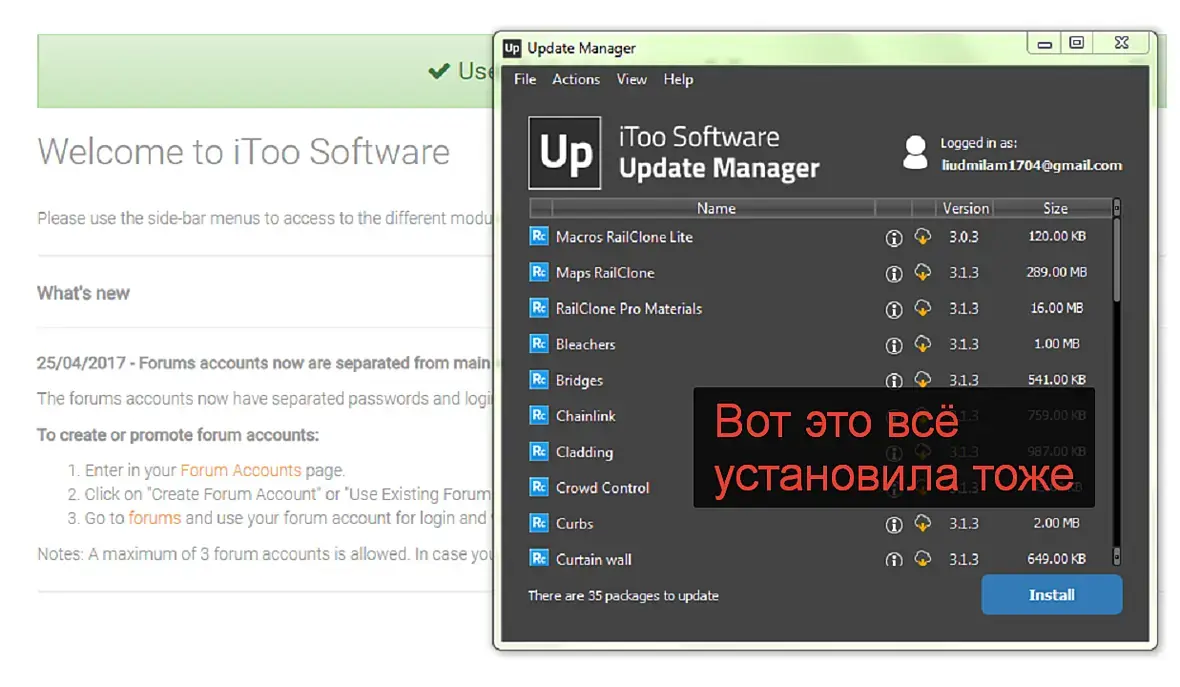Image resolution: width=1180 pixels, height=687 pixels.
Task: Select the Maps RailClone row
Action: click(820, 272)
